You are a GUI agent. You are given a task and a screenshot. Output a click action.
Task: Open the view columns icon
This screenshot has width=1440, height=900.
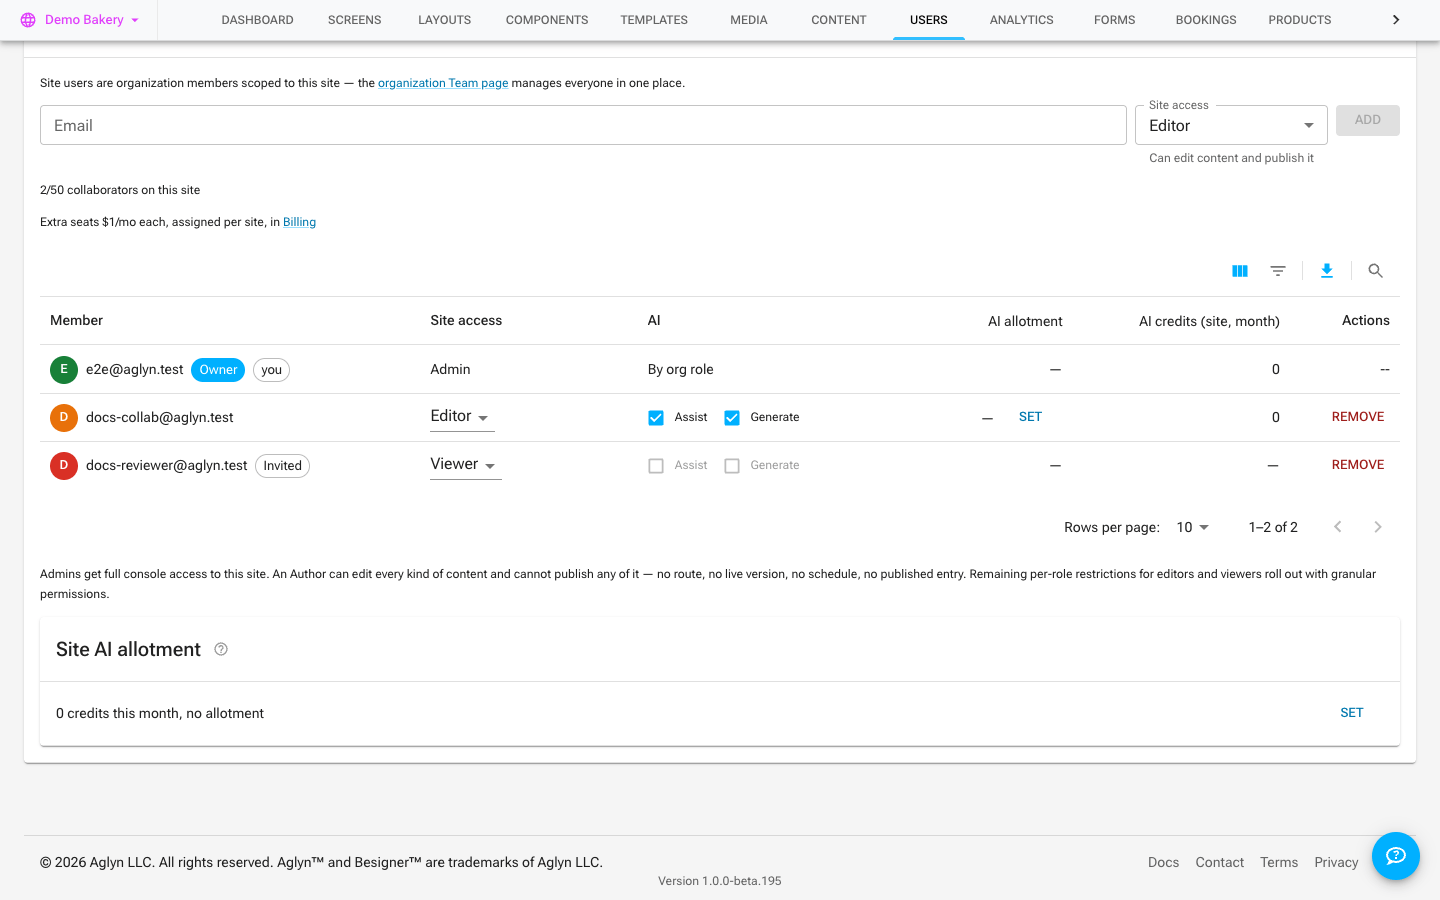(1240, 271)
